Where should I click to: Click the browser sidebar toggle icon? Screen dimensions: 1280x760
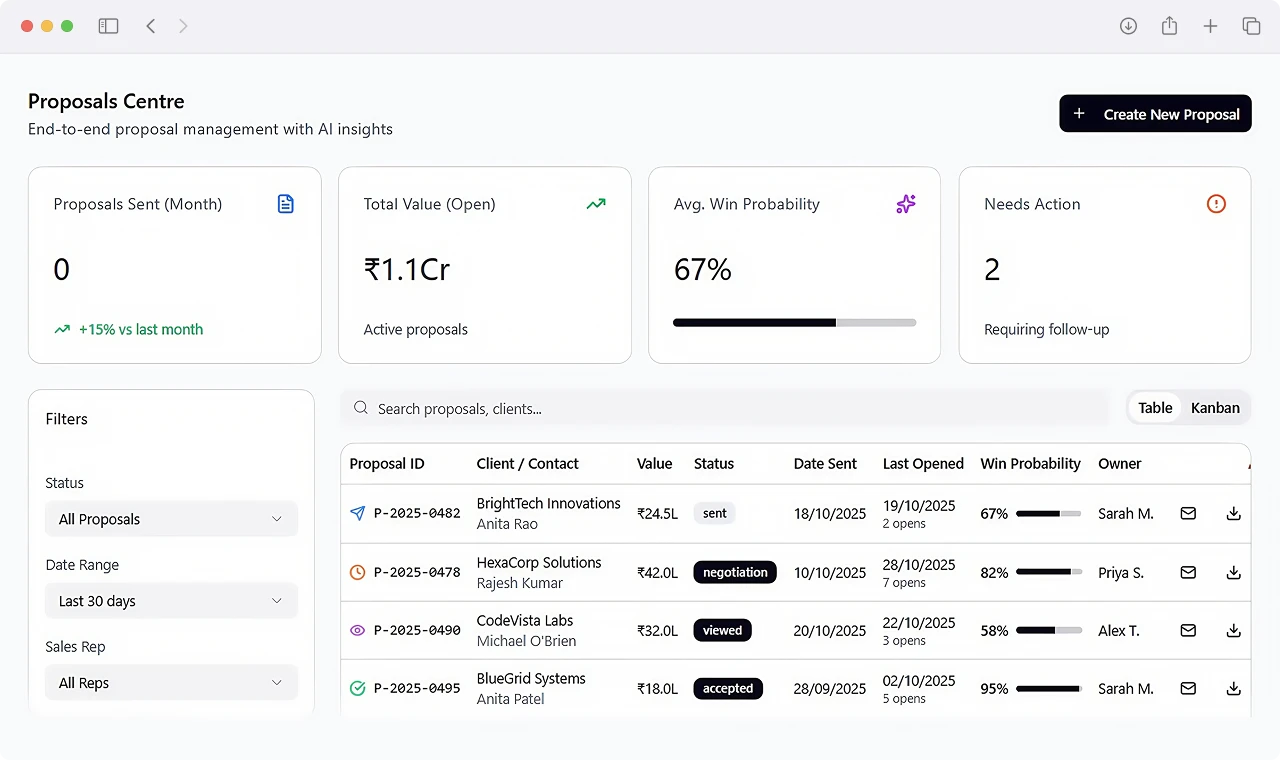[108, 26]
